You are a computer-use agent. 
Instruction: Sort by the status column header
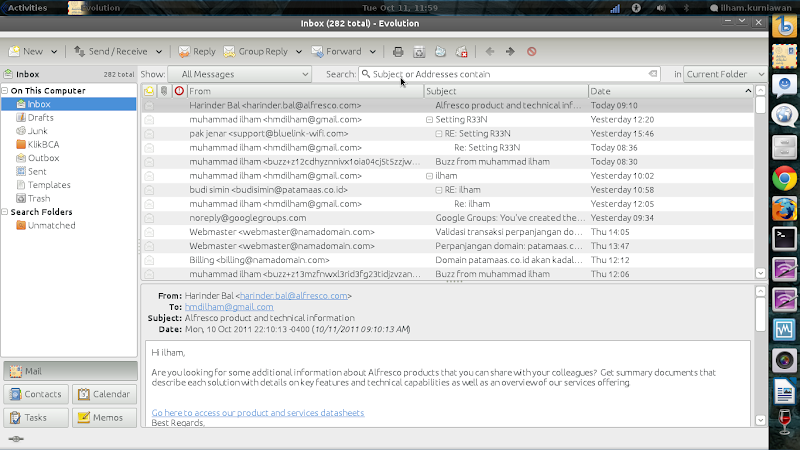coord(149,91)
